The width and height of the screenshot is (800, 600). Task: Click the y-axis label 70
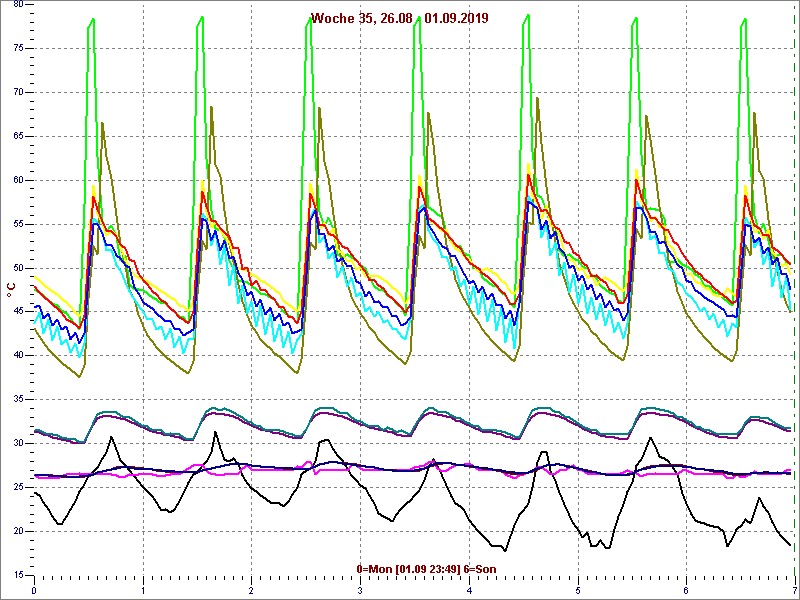17,92
